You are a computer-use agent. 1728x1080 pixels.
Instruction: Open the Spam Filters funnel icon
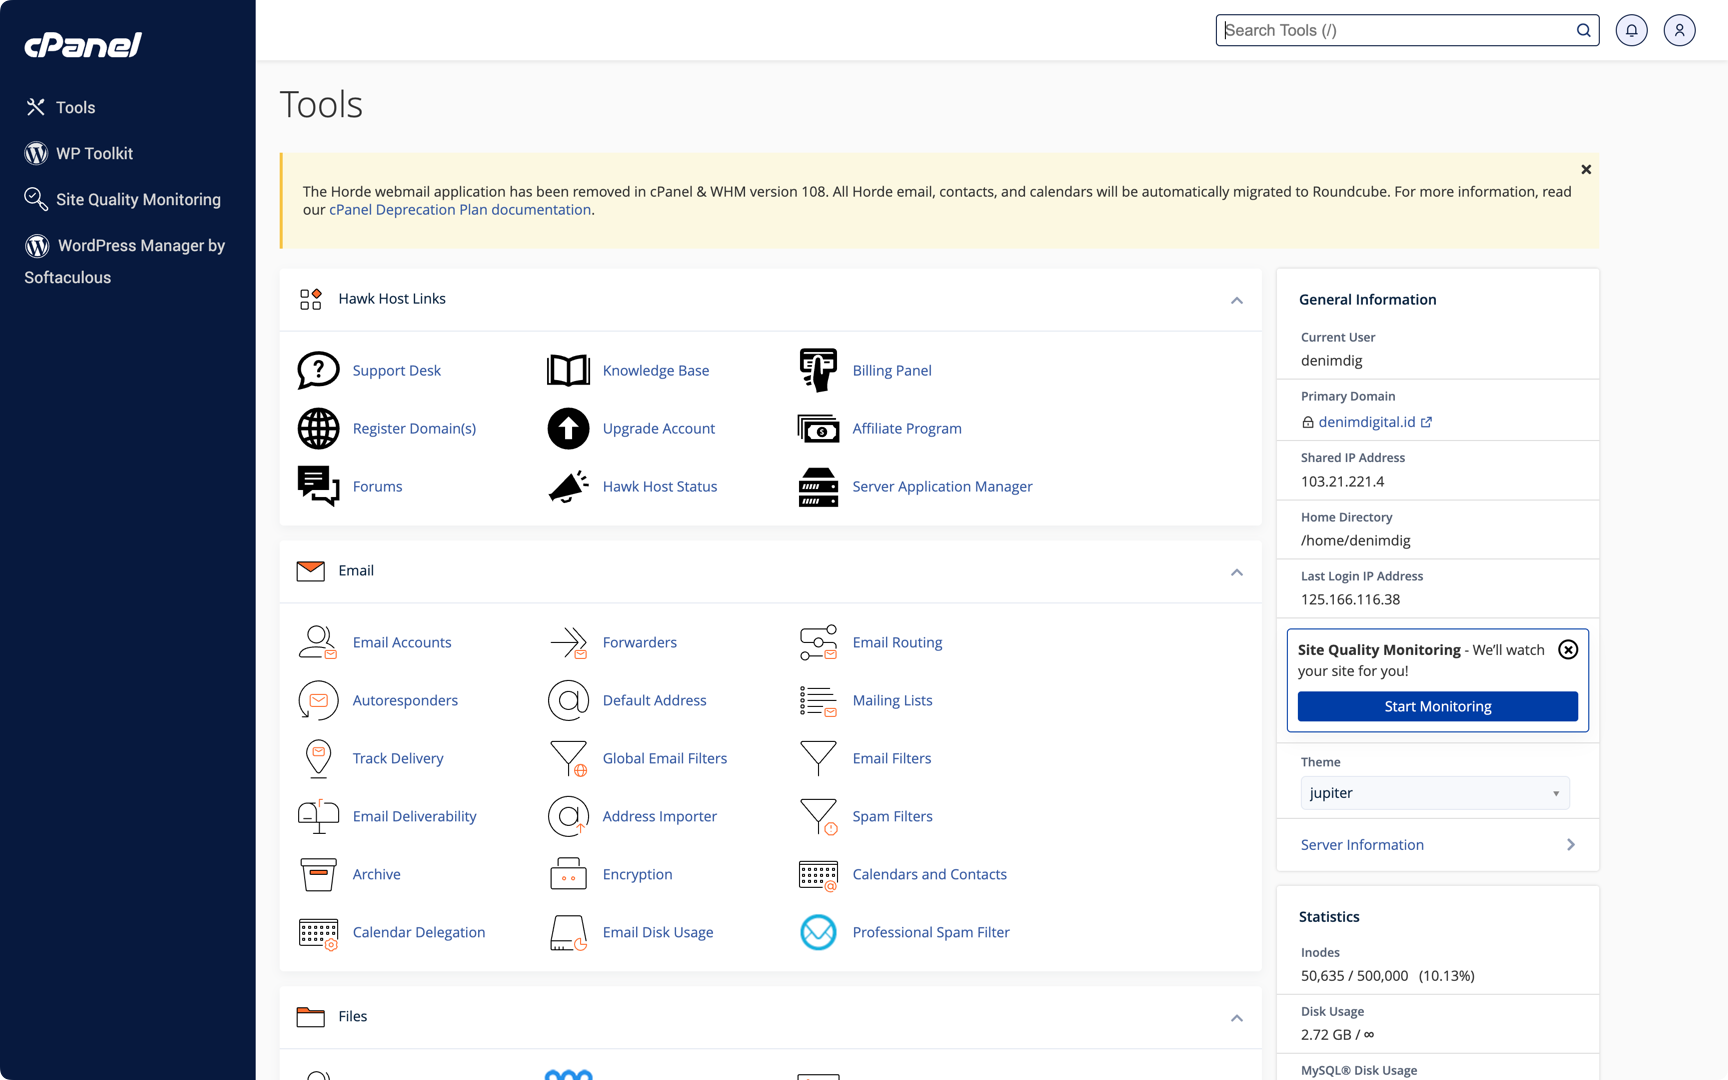(x=818, y=816)
